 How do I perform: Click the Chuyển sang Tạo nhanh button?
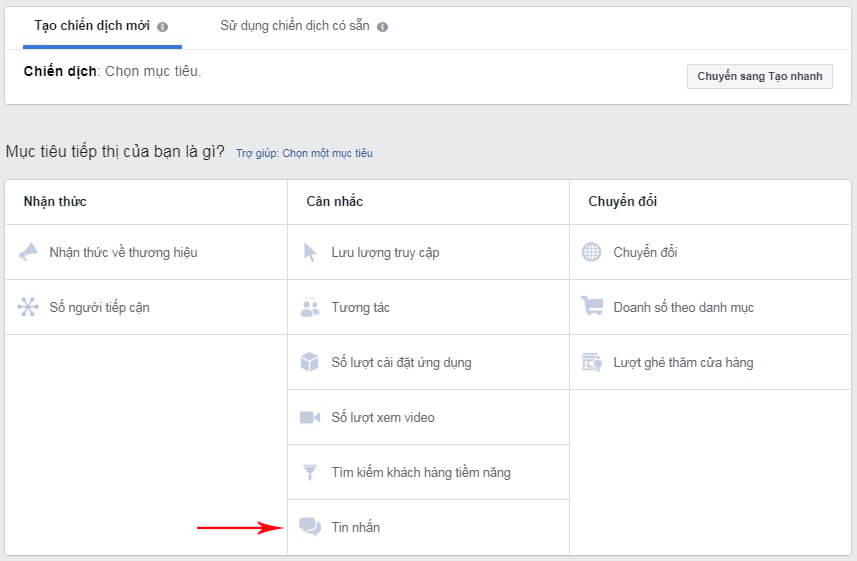coord(760,76)
